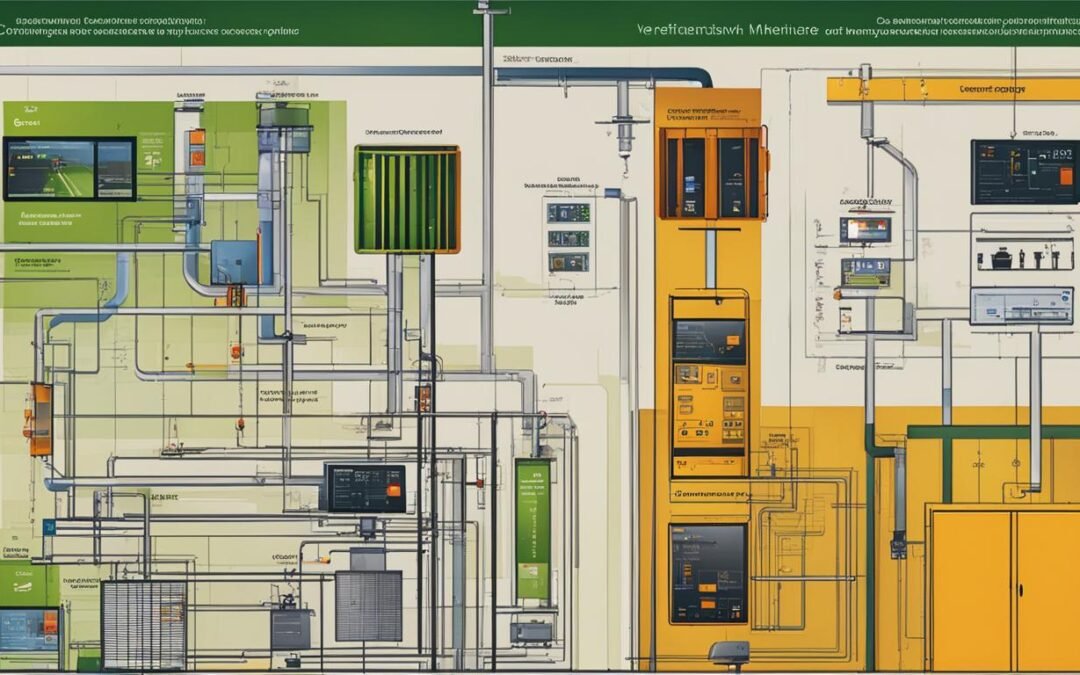Select the white equipment panel on the right
Screen dimensions: 1080x675
coord(1021,305)
